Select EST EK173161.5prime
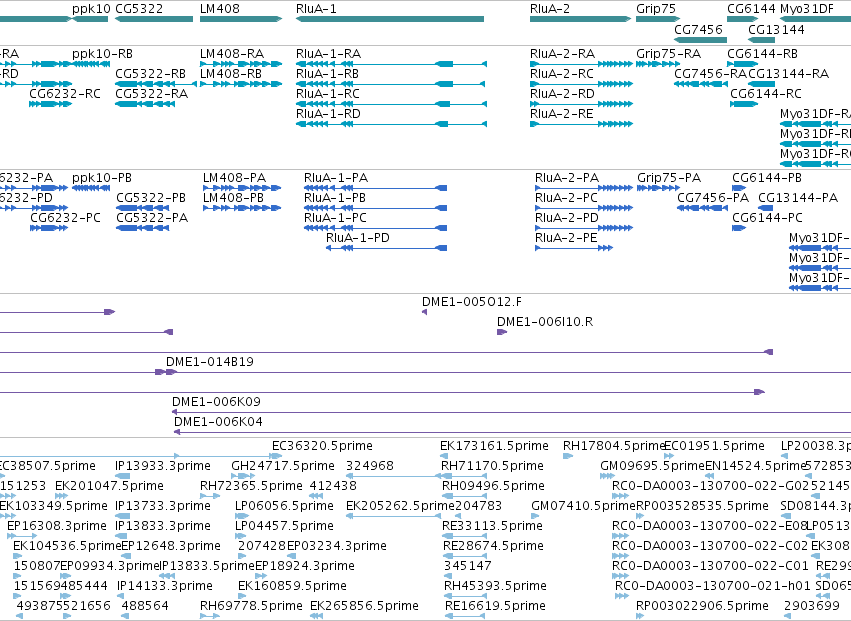The height and width of the screenshot is (621, 851). coord(494,446)
